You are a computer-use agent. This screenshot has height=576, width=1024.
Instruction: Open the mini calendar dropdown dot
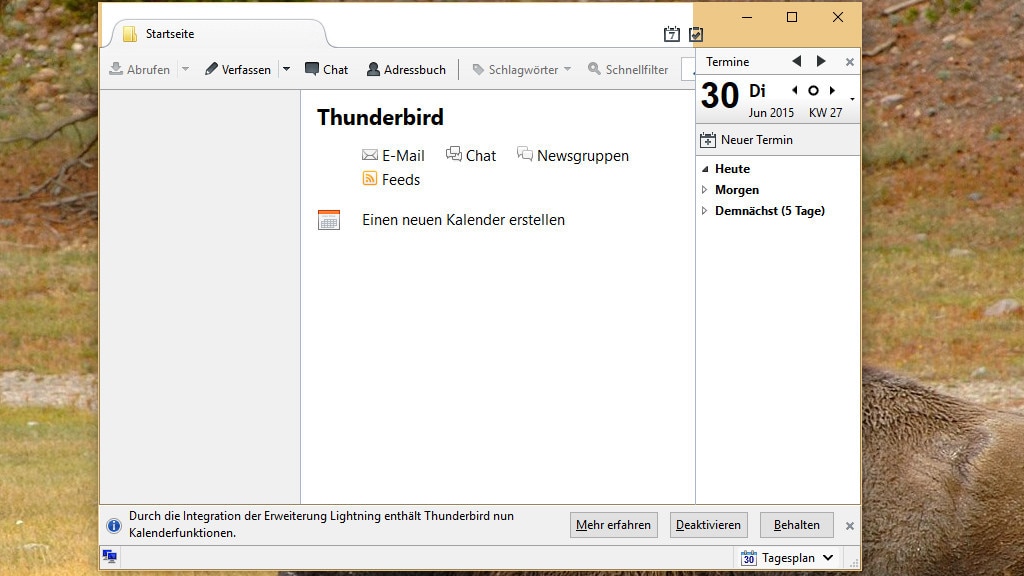(852, 99)
